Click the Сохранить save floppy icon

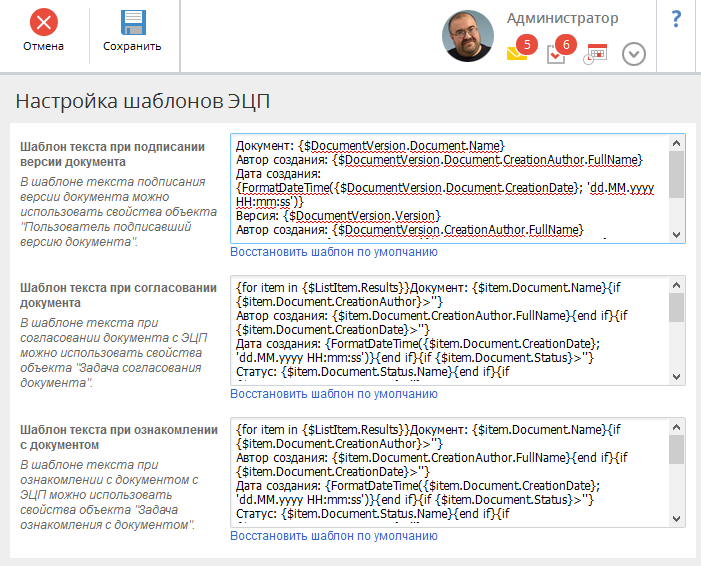(133, 22)
